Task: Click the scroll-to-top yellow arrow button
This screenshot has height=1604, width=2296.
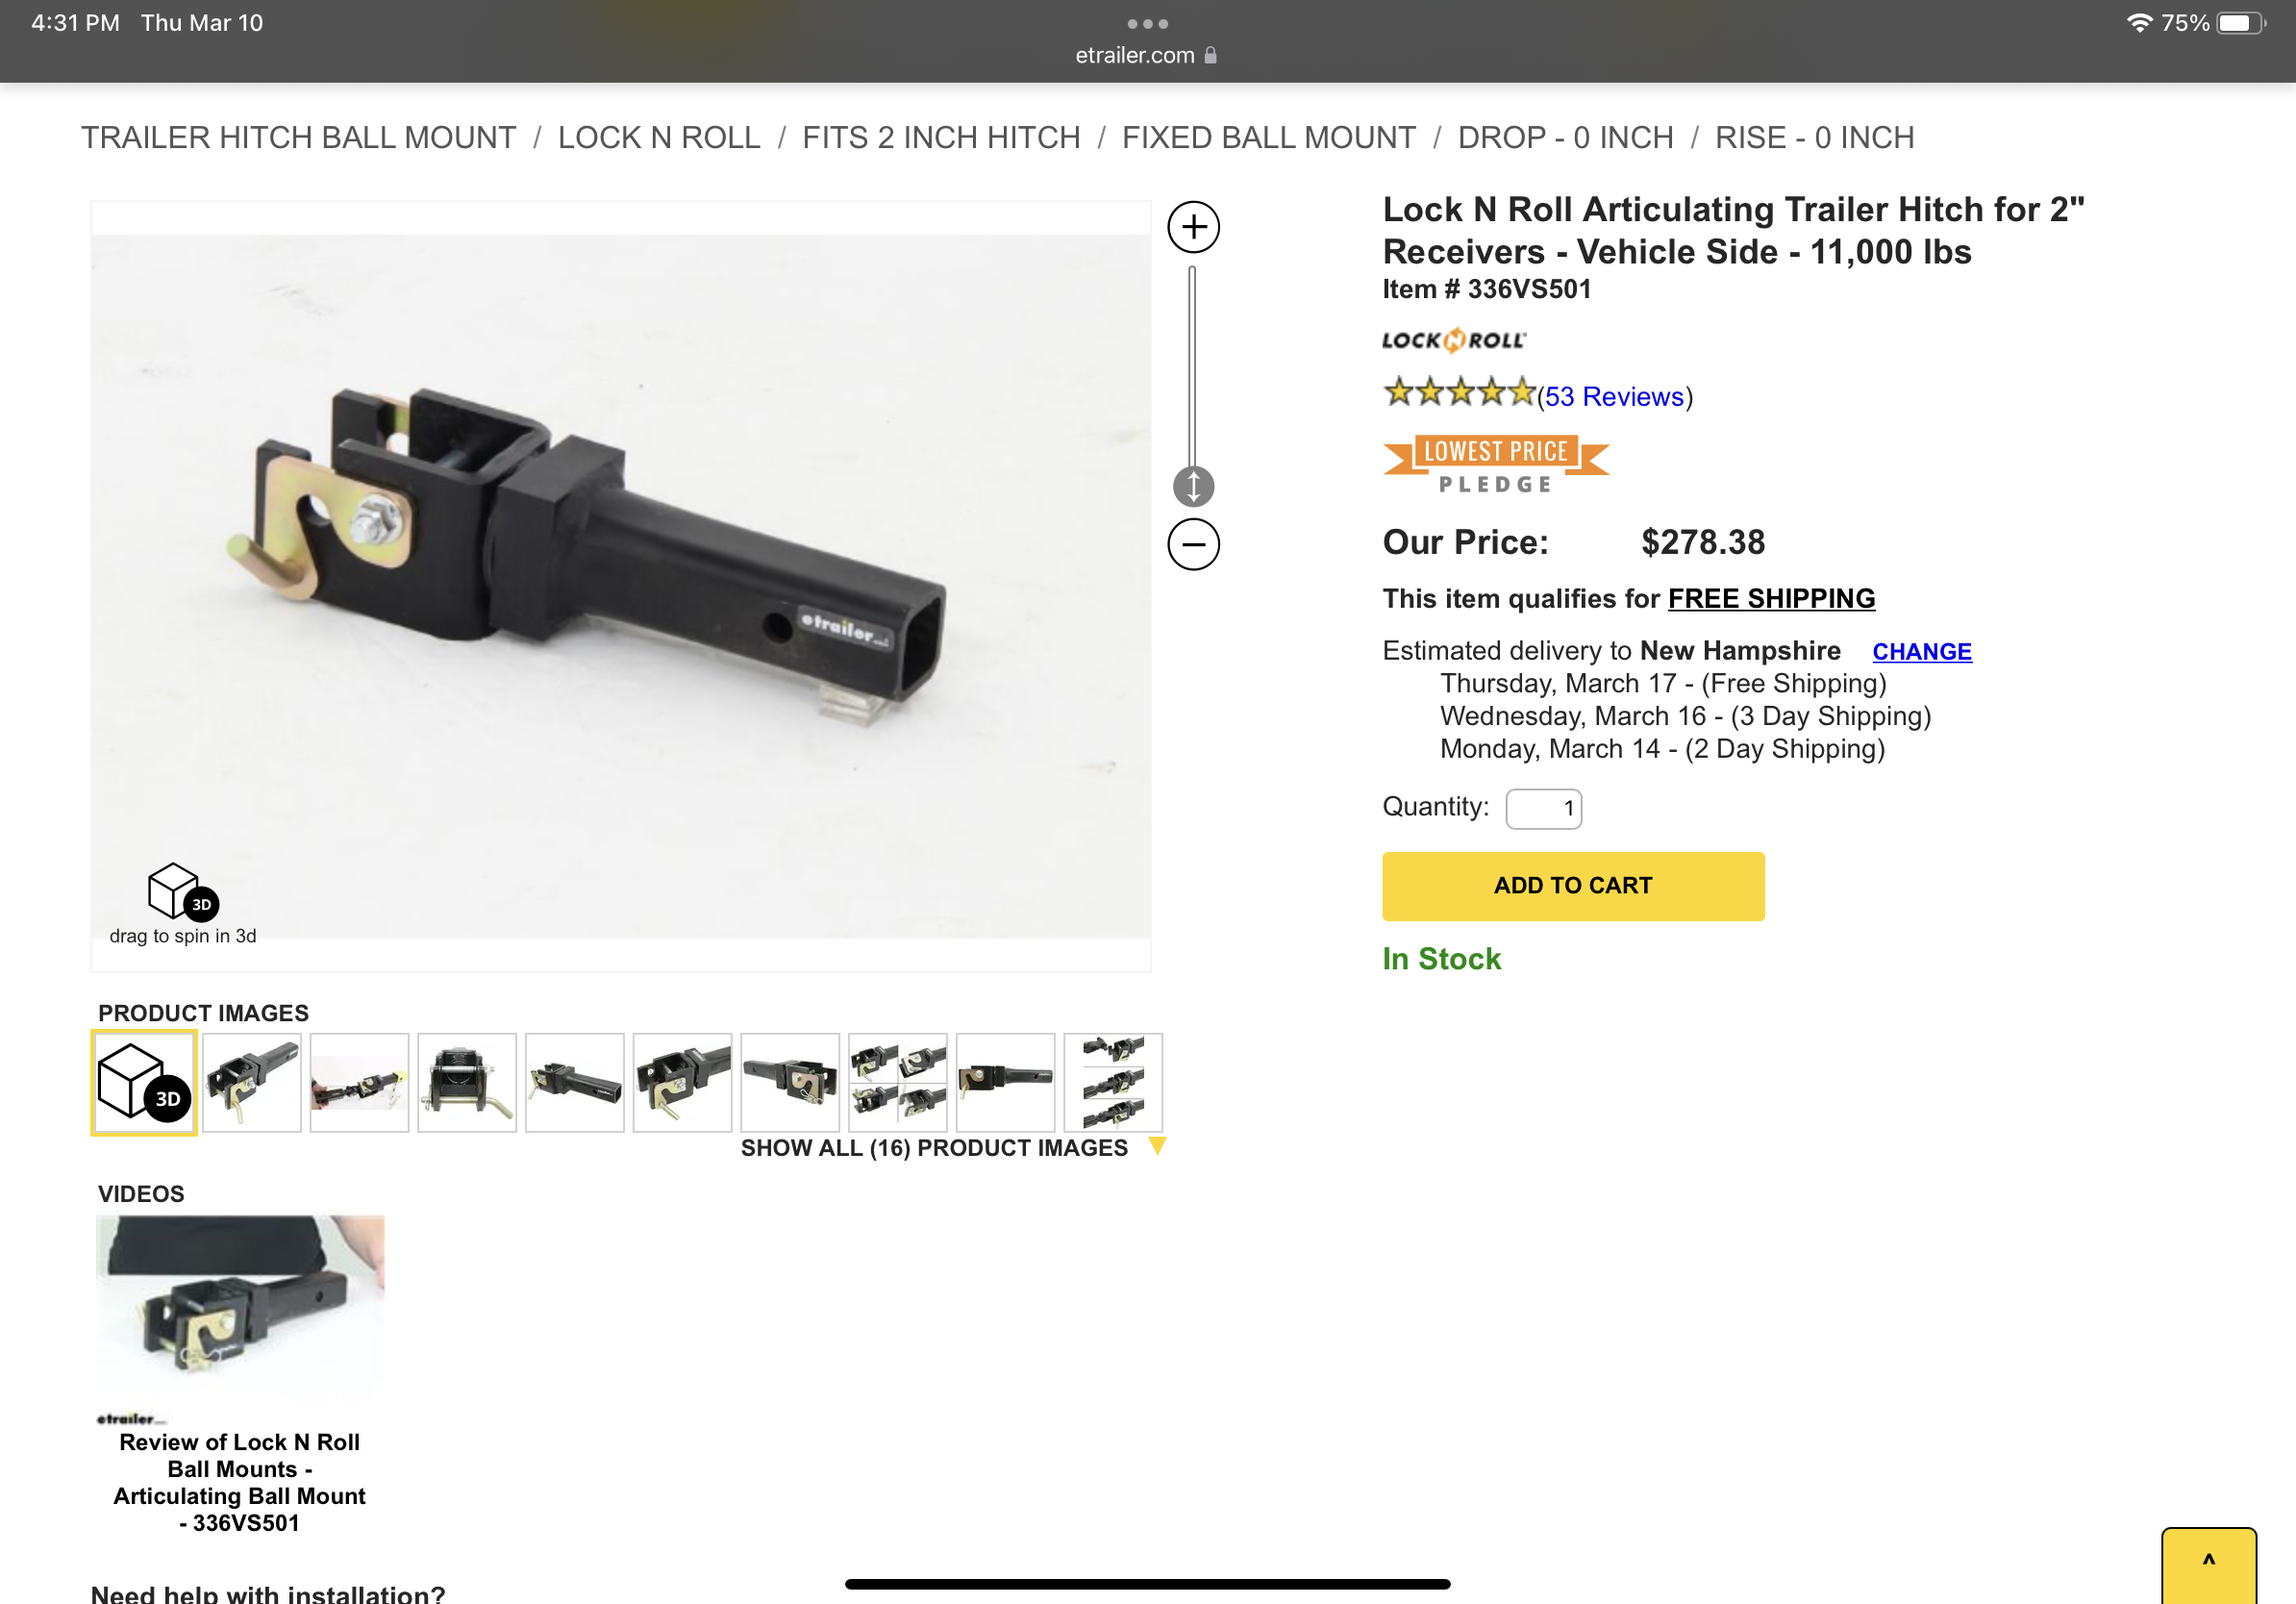Action: click(x=2208, y=1564)
